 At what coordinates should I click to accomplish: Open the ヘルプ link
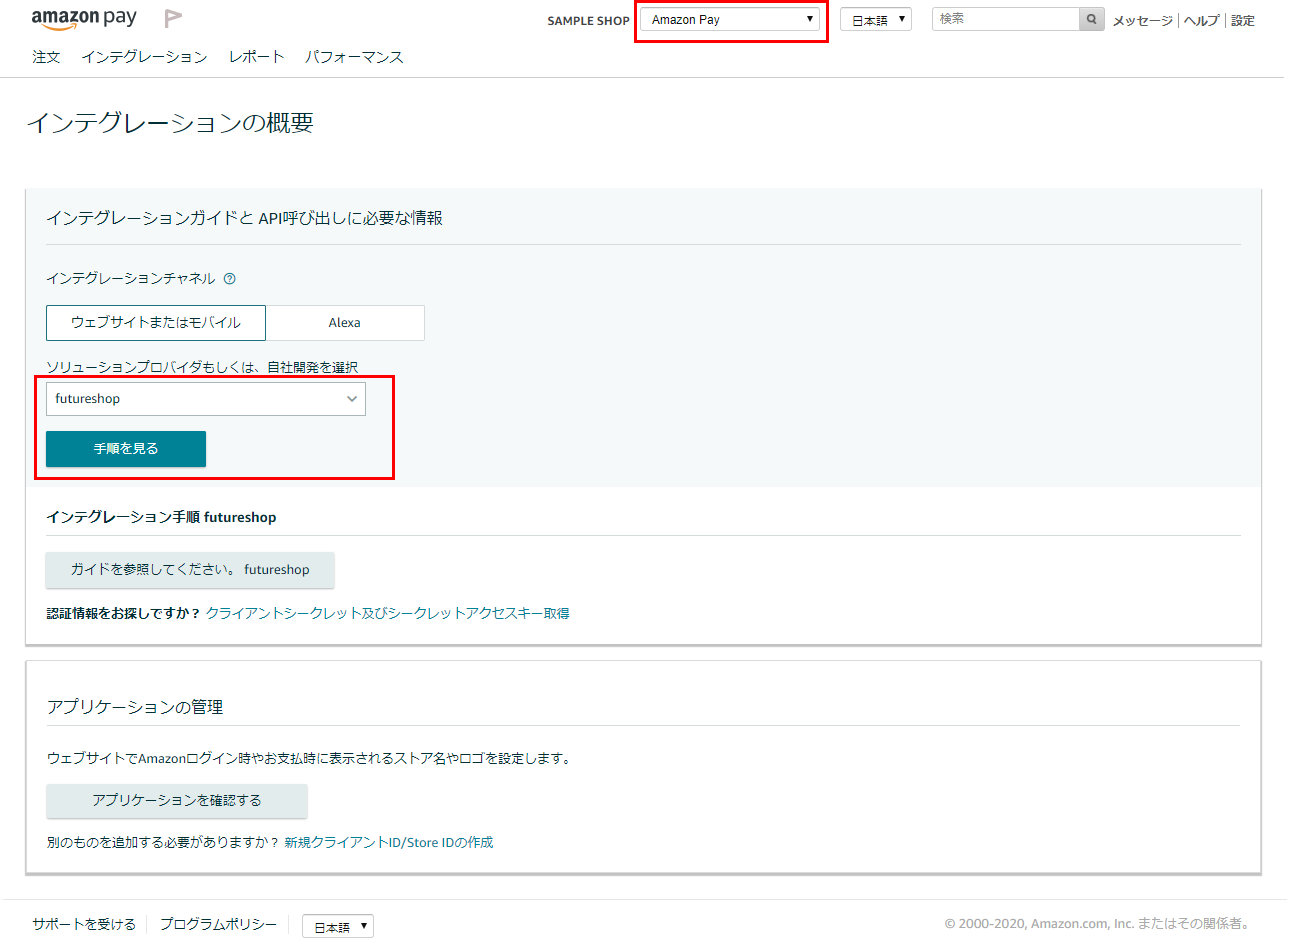tap(1201, 20)
